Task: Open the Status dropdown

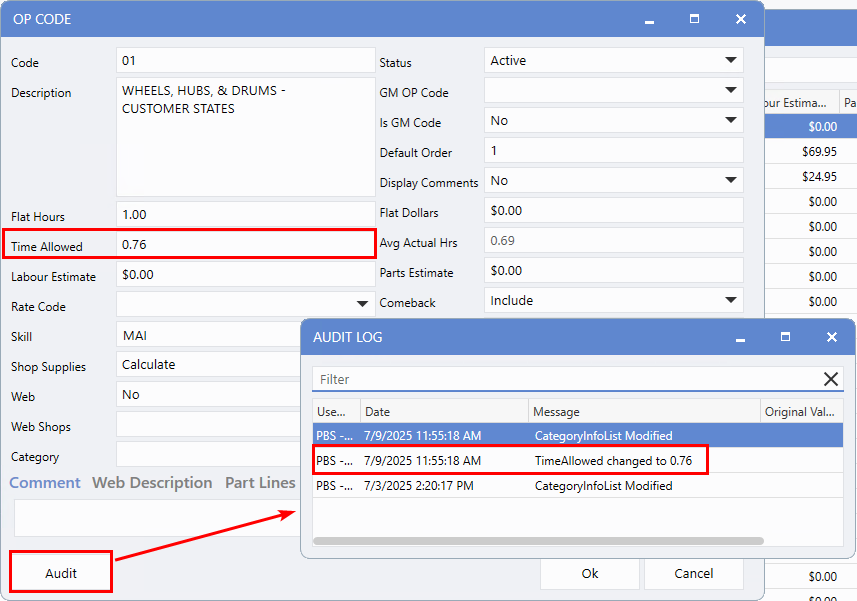Action: click(731, 61)
